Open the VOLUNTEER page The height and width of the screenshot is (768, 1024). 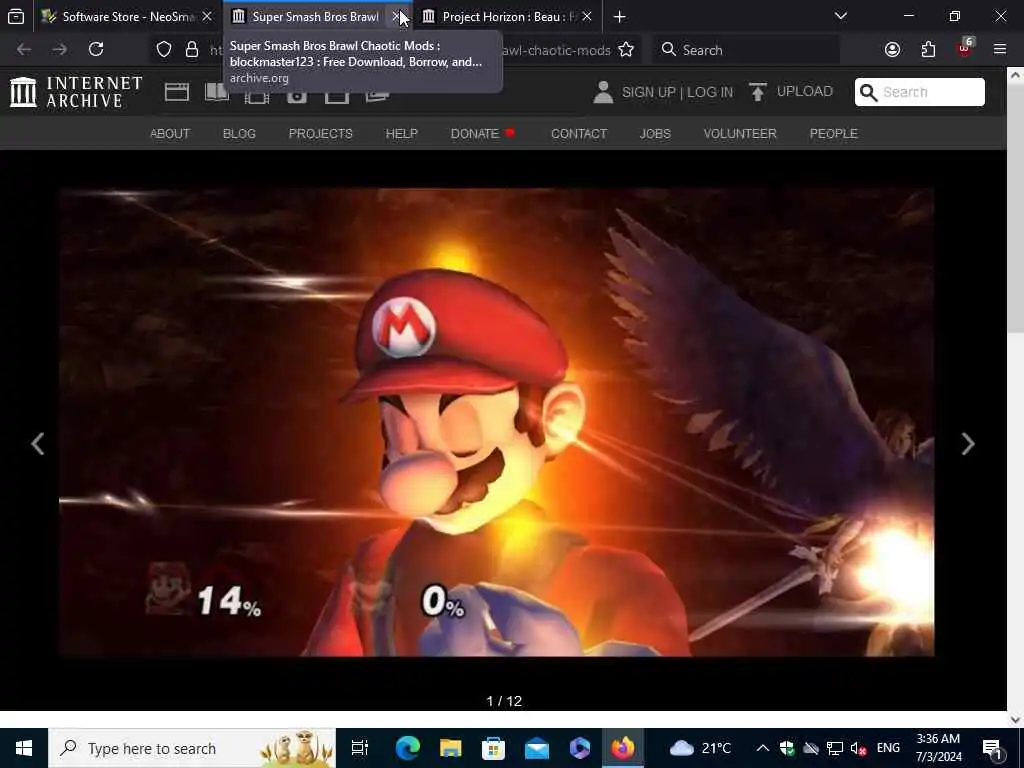point(740,133)
